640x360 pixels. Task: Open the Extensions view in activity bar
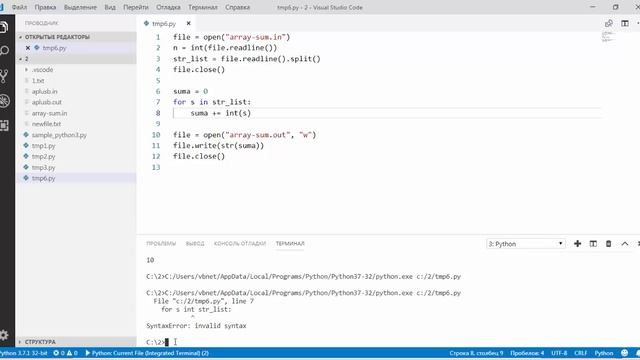point(4,125)
